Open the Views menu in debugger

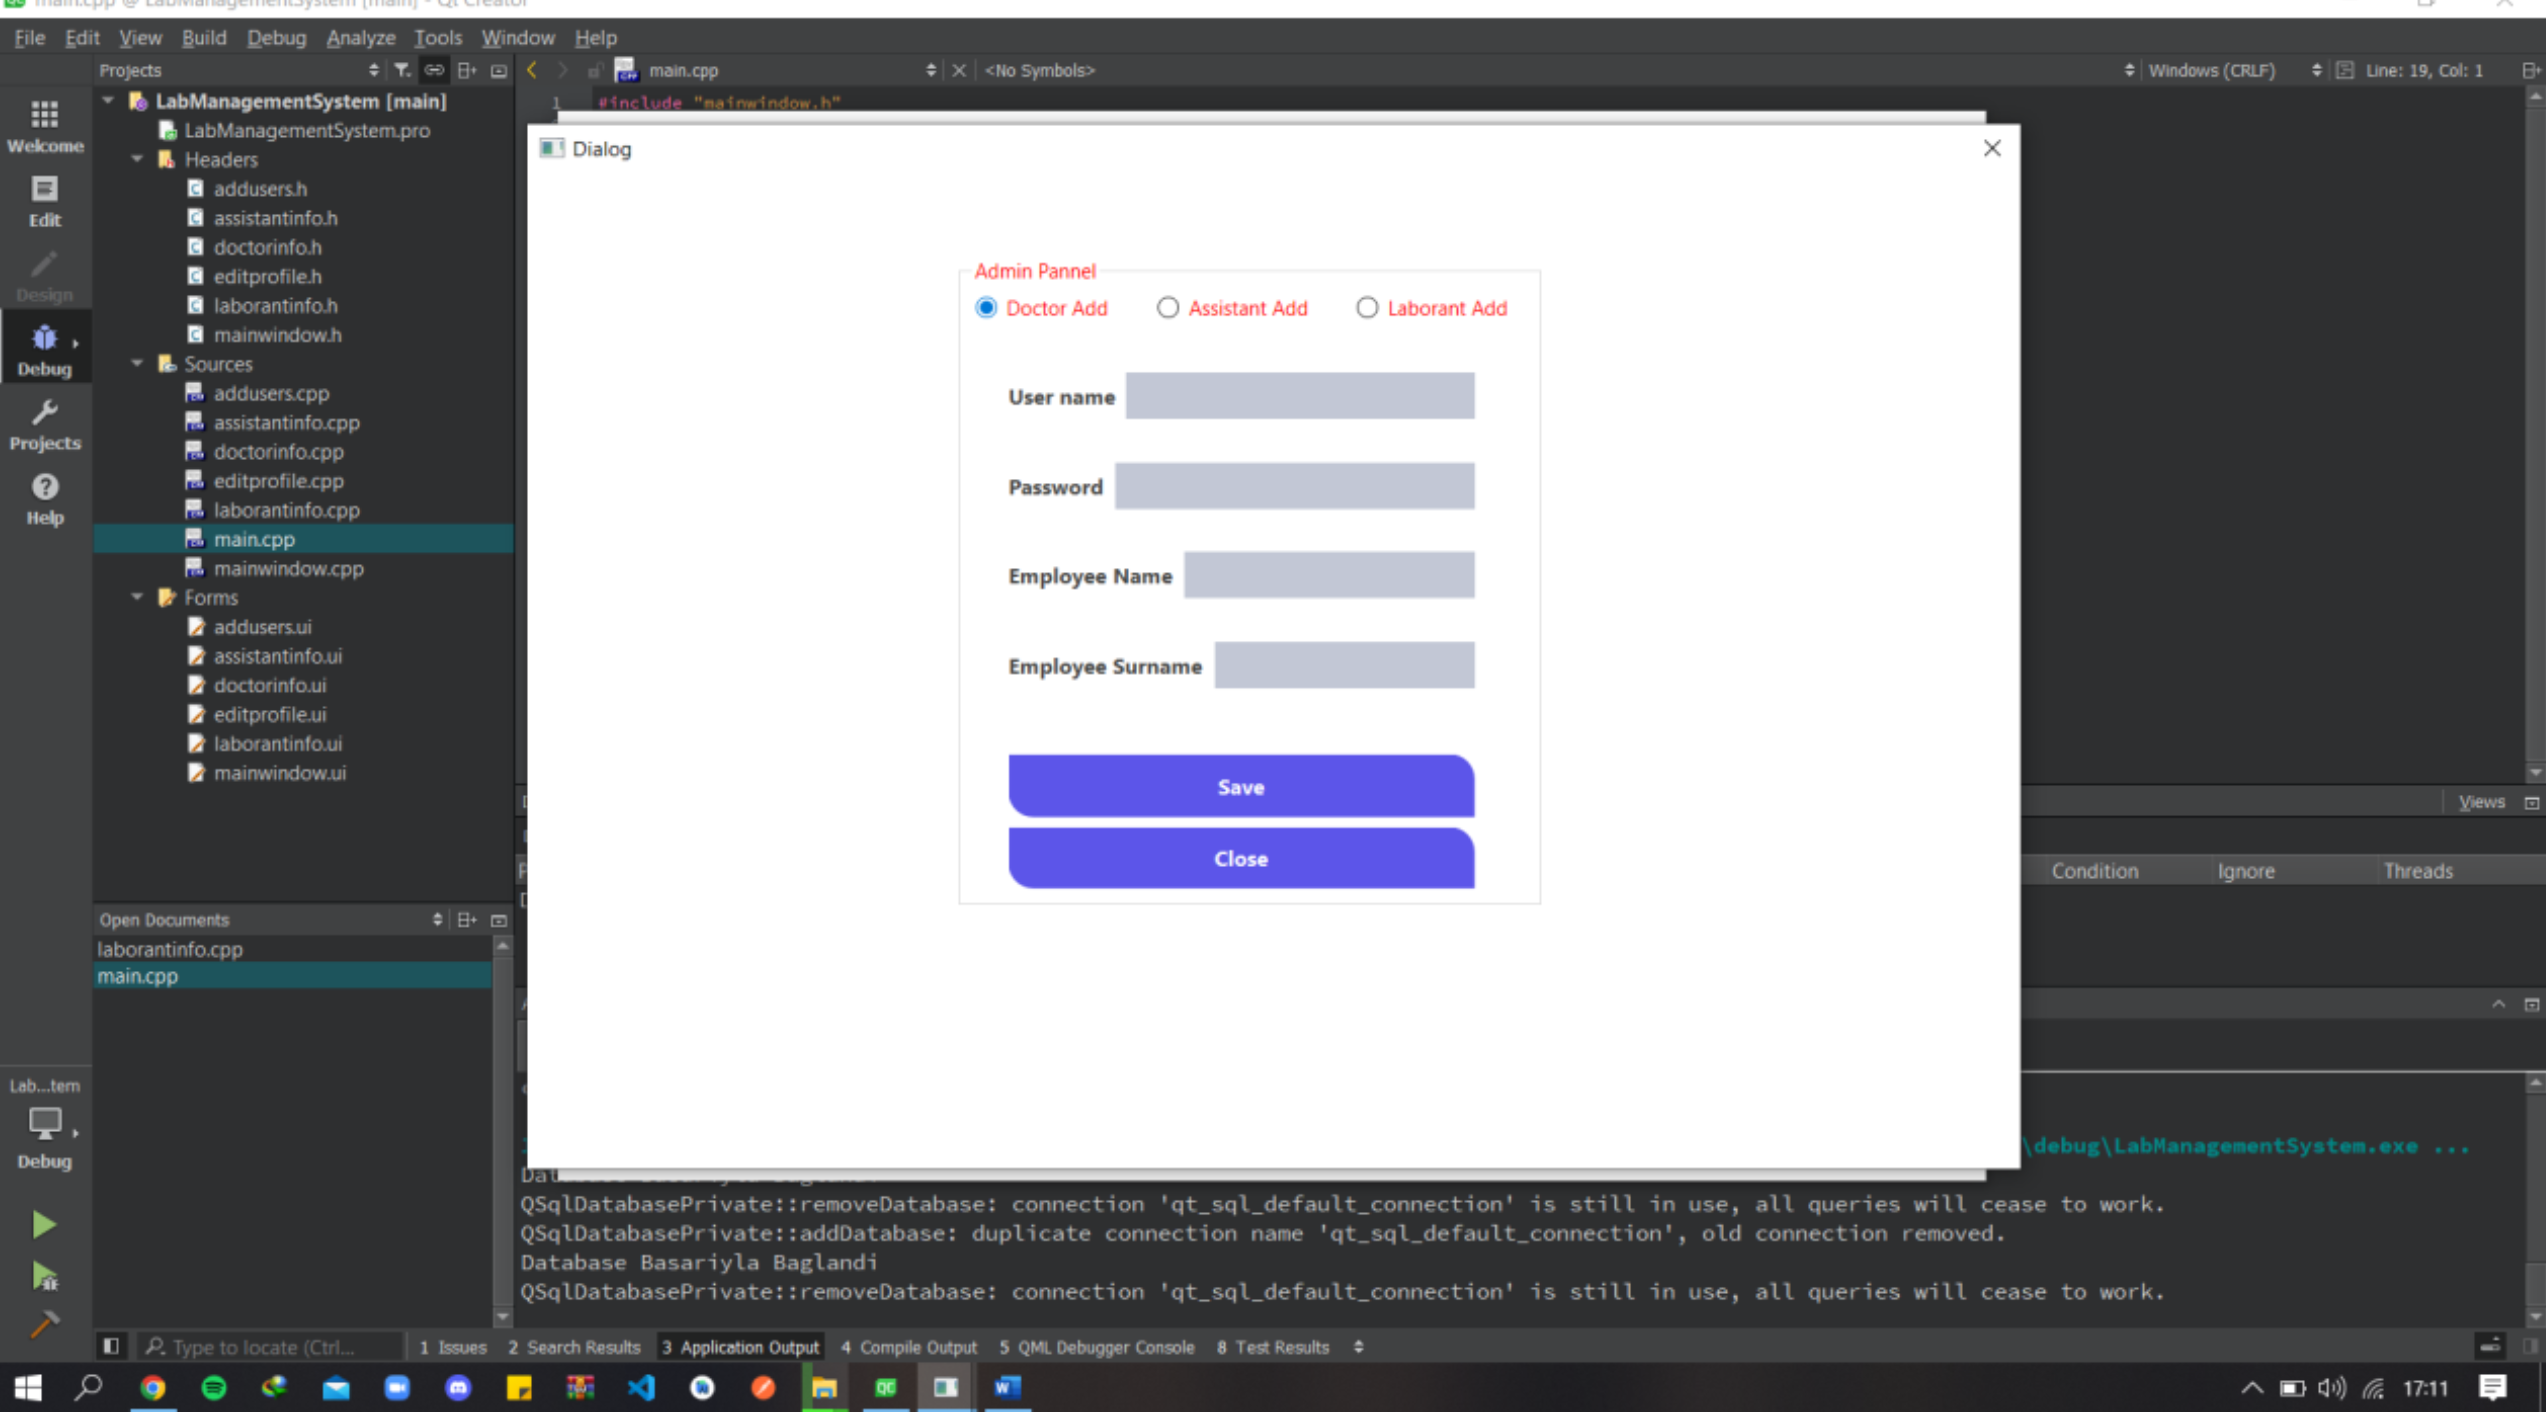click(x=2481, y=802)
